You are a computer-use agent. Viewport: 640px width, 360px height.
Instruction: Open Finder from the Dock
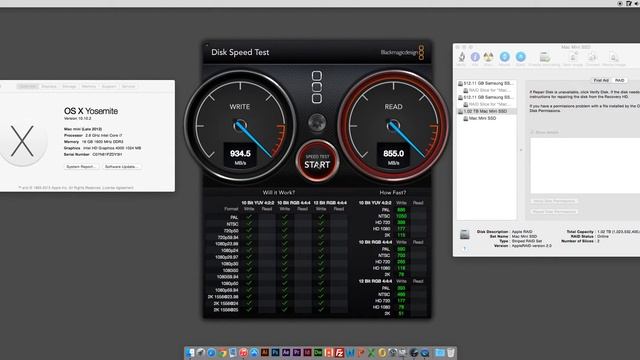coord(191,353)
